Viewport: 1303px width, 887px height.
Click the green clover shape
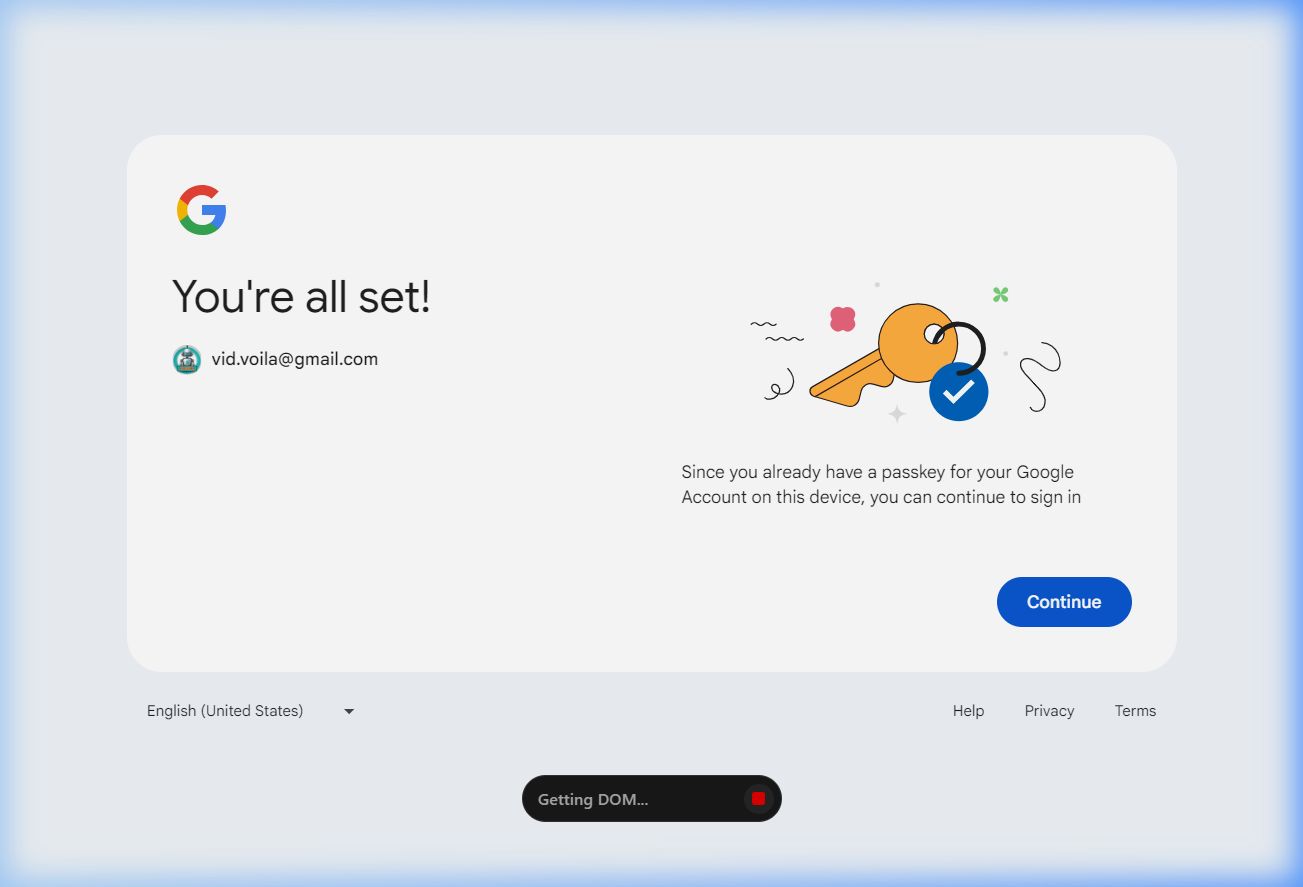[x=1000, y=294]
